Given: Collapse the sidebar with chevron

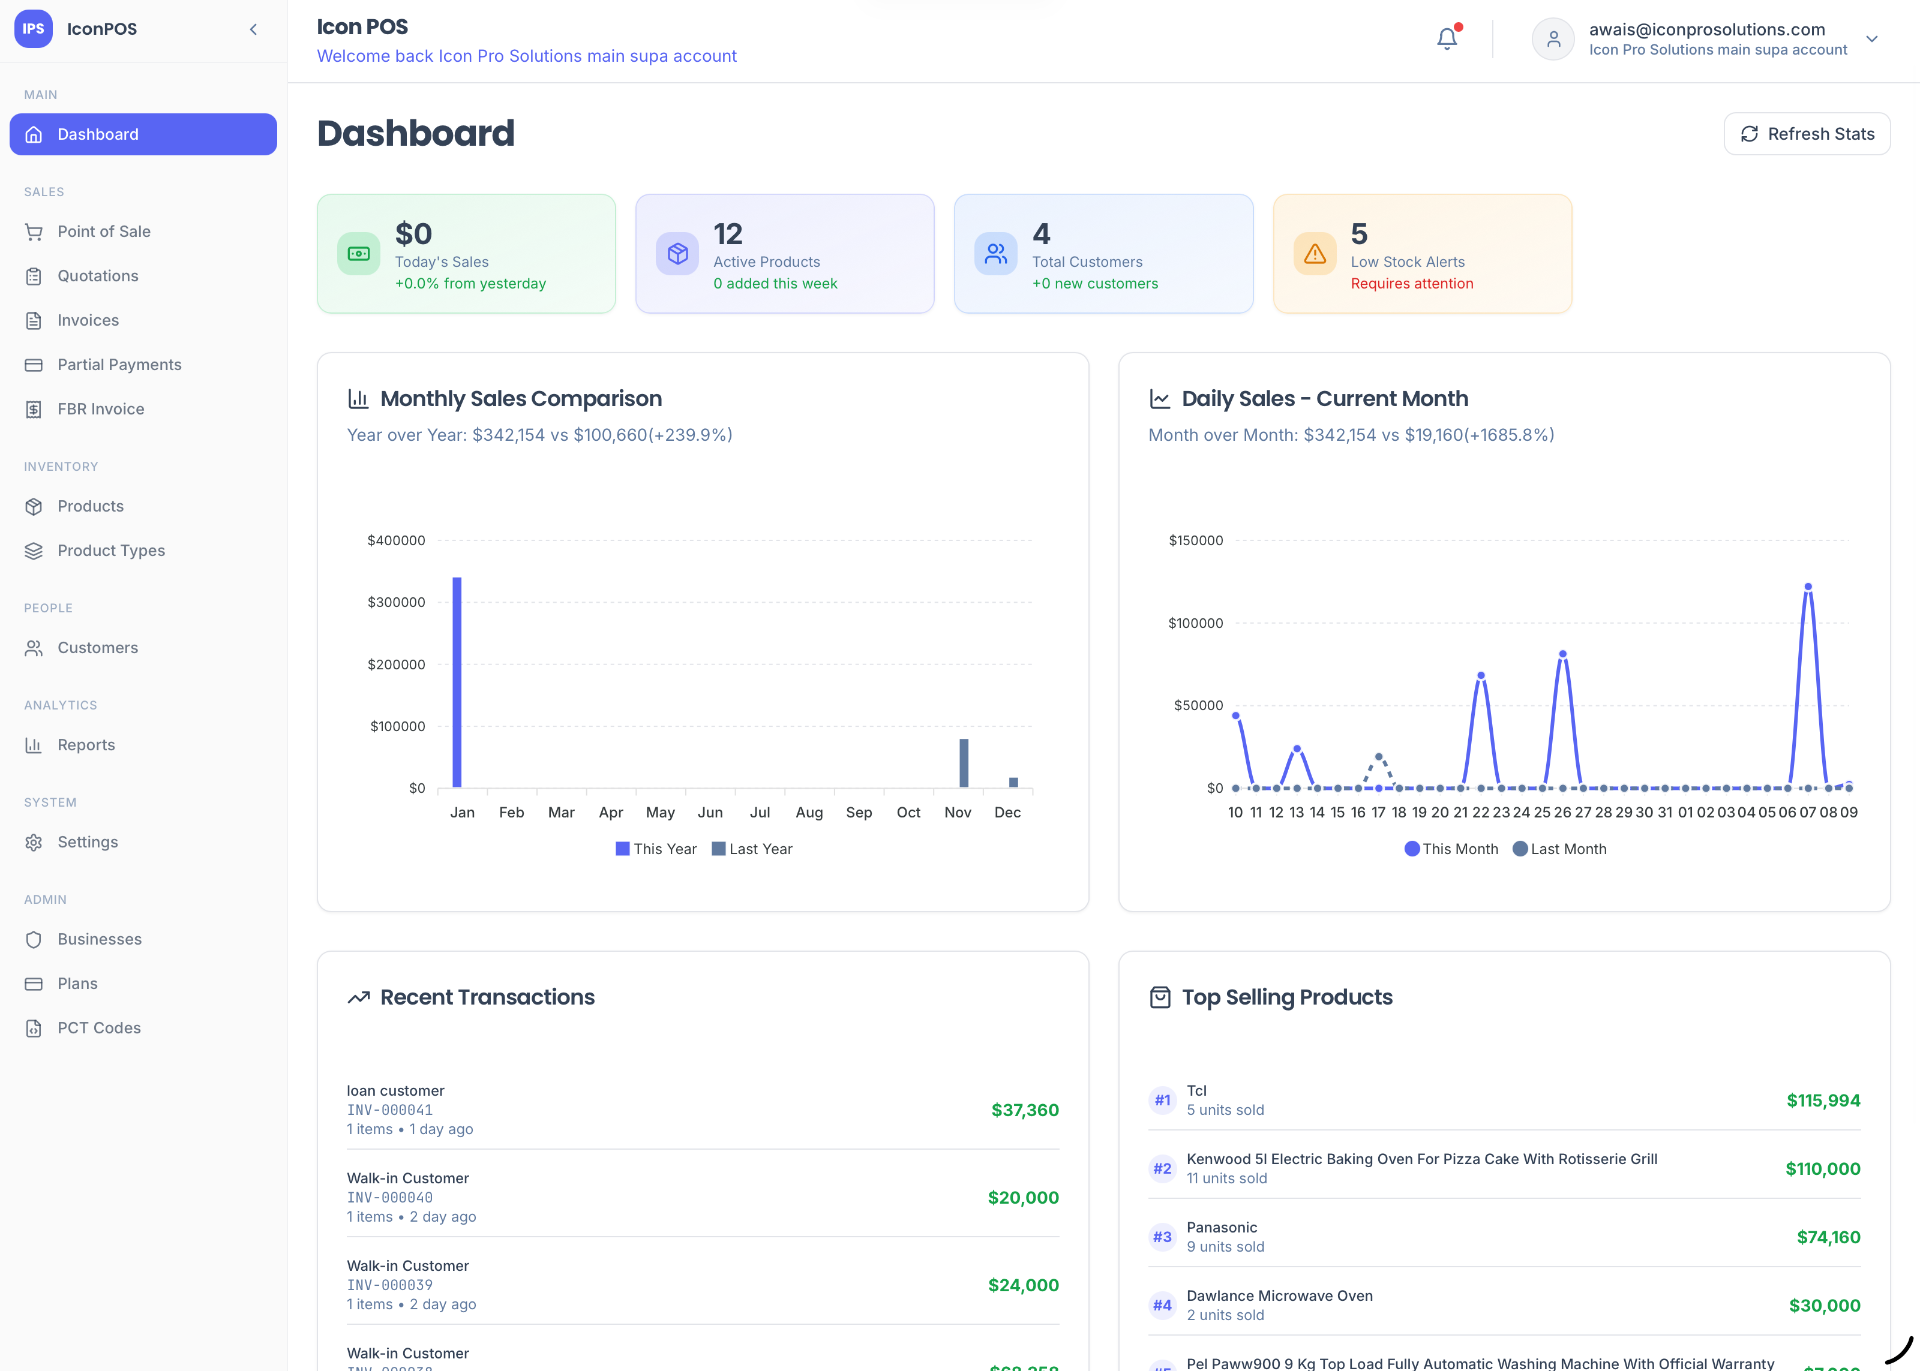Looking at the screenshot, I should pos(253,29).
